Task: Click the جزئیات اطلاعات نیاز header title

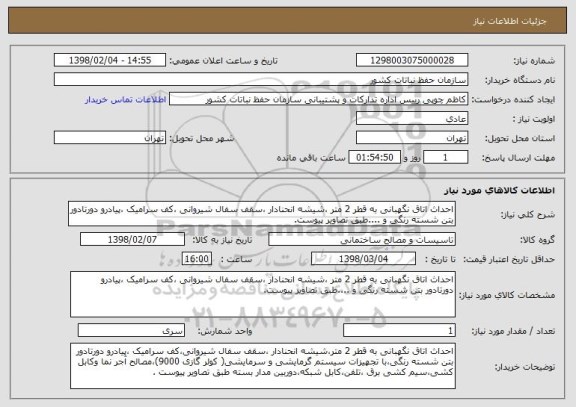Action: (x=510, y=21)
